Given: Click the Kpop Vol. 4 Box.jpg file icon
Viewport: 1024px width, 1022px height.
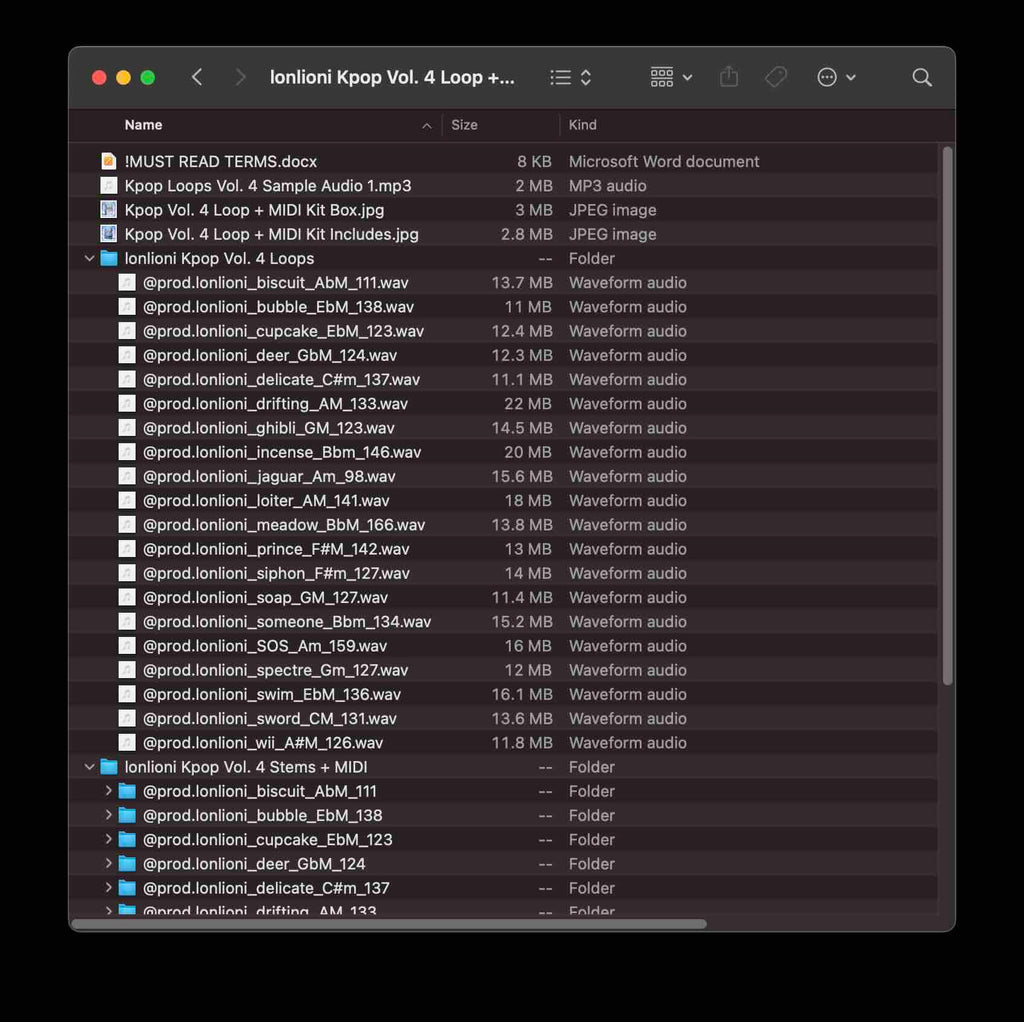Looking at the screenshot, I should coord(109,210).
